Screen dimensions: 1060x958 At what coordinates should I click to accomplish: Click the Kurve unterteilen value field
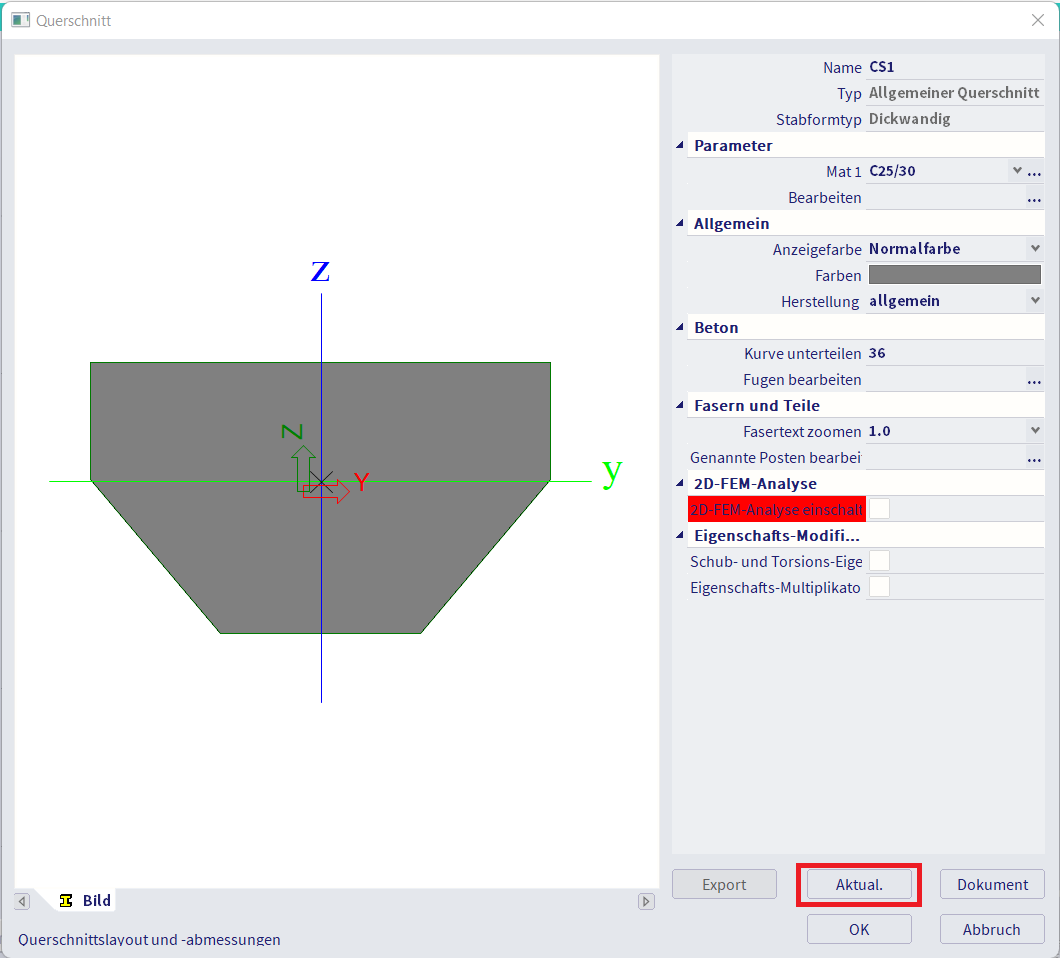[x=950, y=353]
